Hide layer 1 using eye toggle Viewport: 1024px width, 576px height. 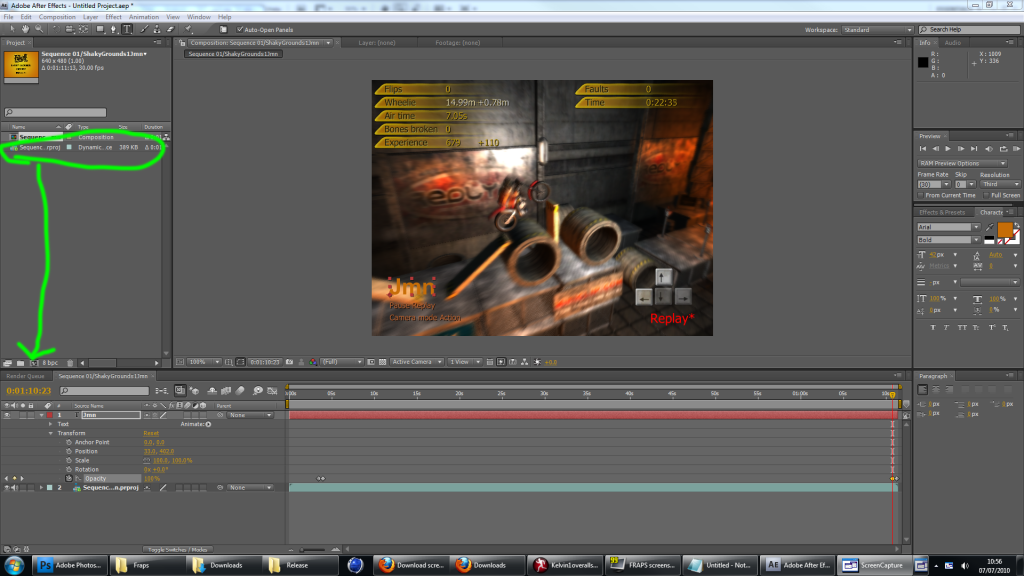[x=7, y=415]
